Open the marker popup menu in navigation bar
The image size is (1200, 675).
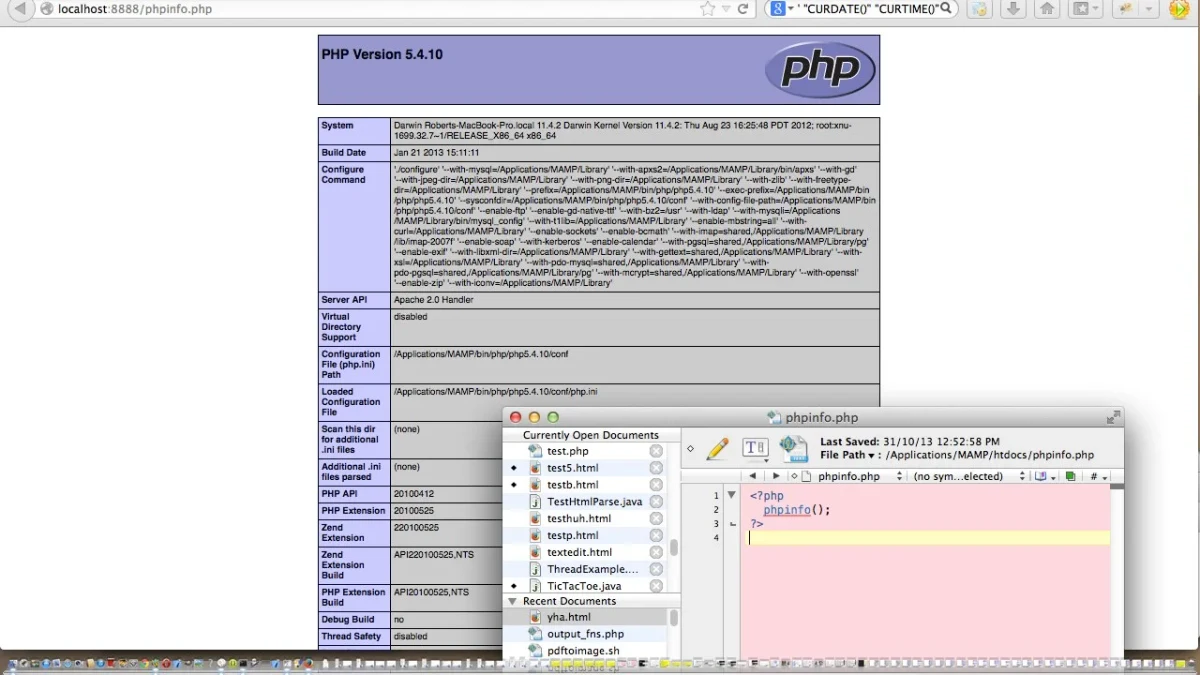tap(1045, 476)
